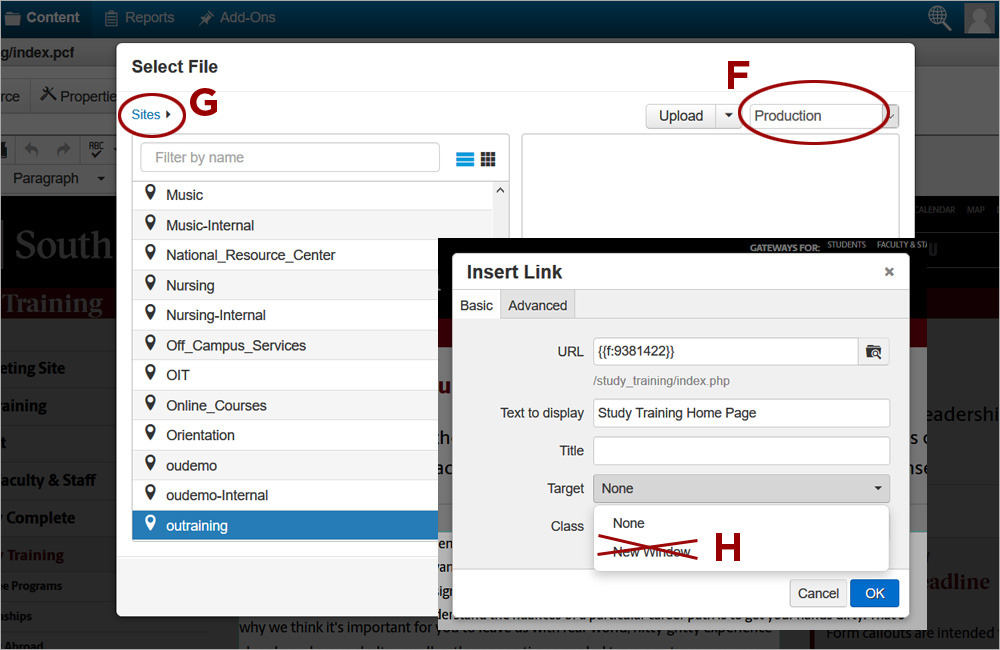Open the Reports menu
Screen dimensions: 1000x650
138,17
